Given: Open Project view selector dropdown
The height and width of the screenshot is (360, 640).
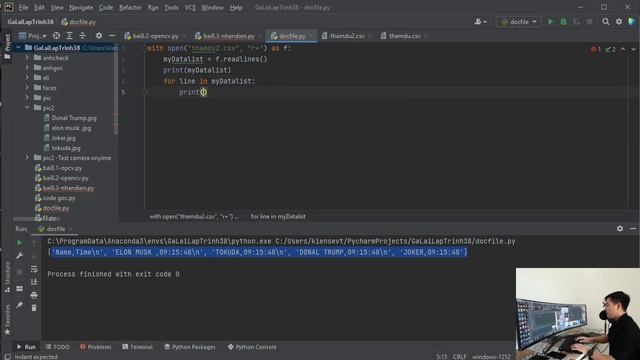Looking at the screenshot, I should click(33, 36).
